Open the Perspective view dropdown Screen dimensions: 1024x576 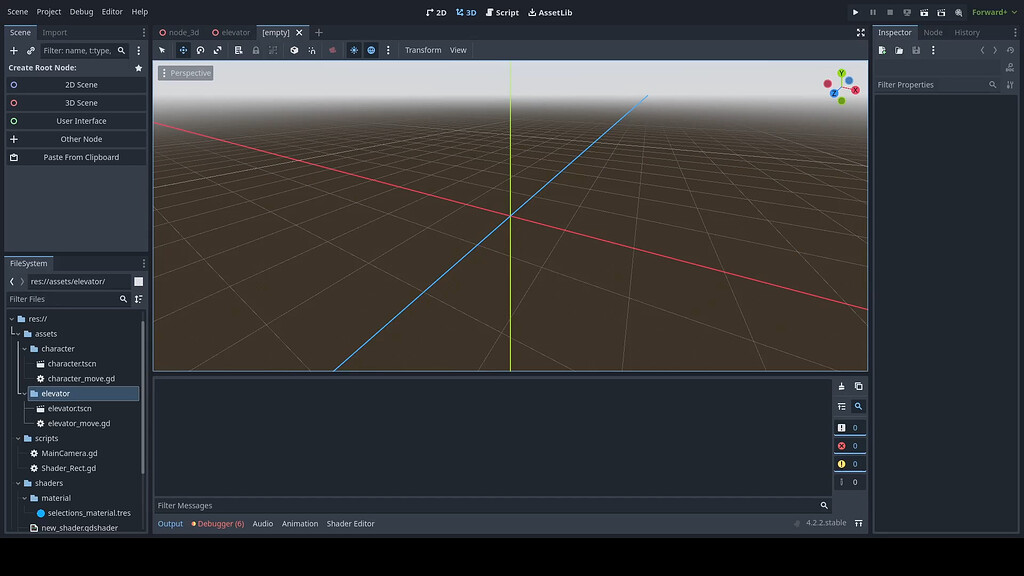186,72
